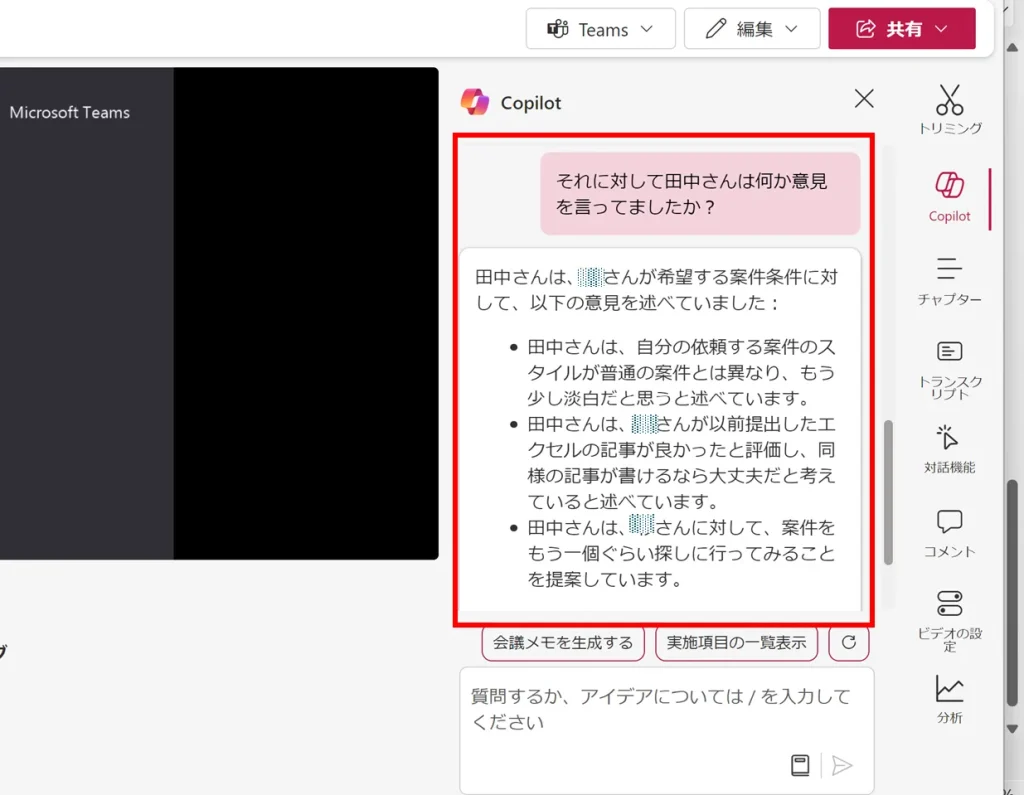Focus the Copilot question input field
Screen dimensions: 1024x795
pos(660,708)
